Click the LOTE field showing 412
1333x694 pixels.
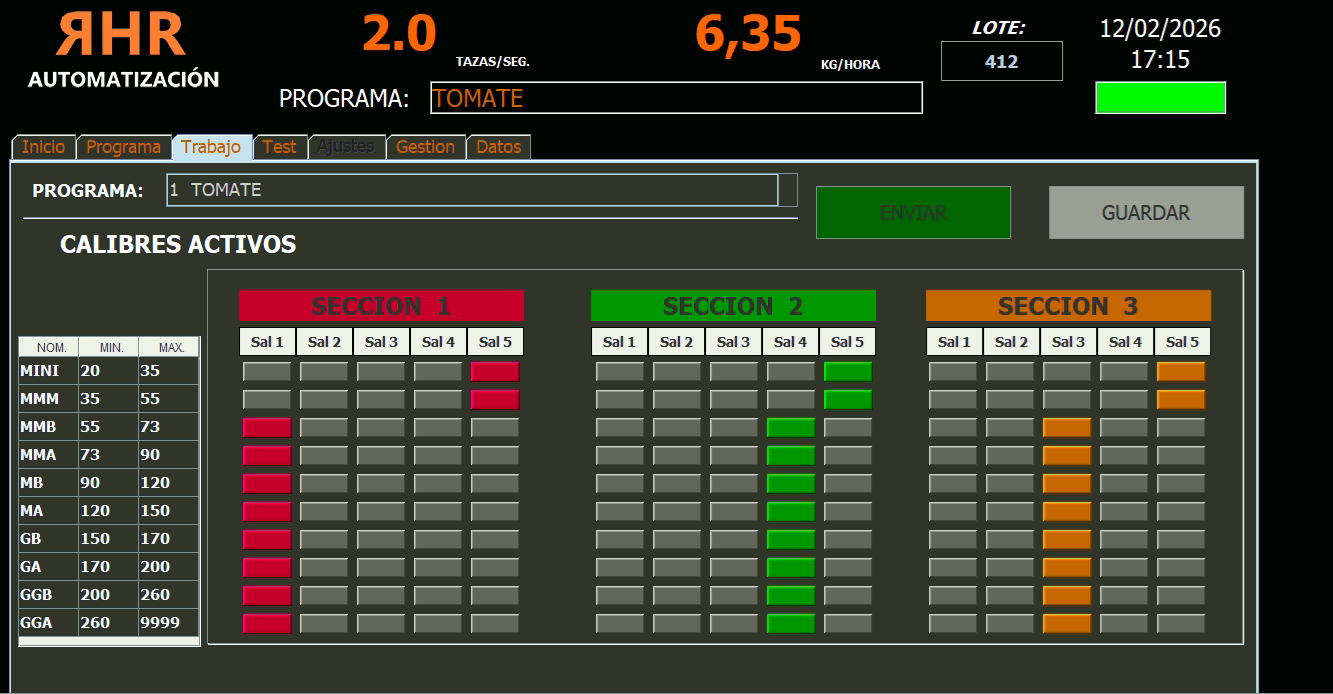tap(1001, 61)
